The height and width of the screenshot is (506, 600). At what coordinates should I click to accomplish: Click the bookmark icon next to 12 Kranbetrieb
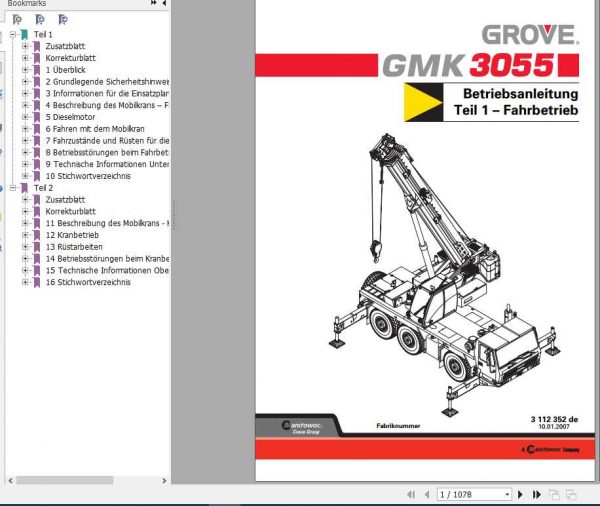[x=37, y=235]
